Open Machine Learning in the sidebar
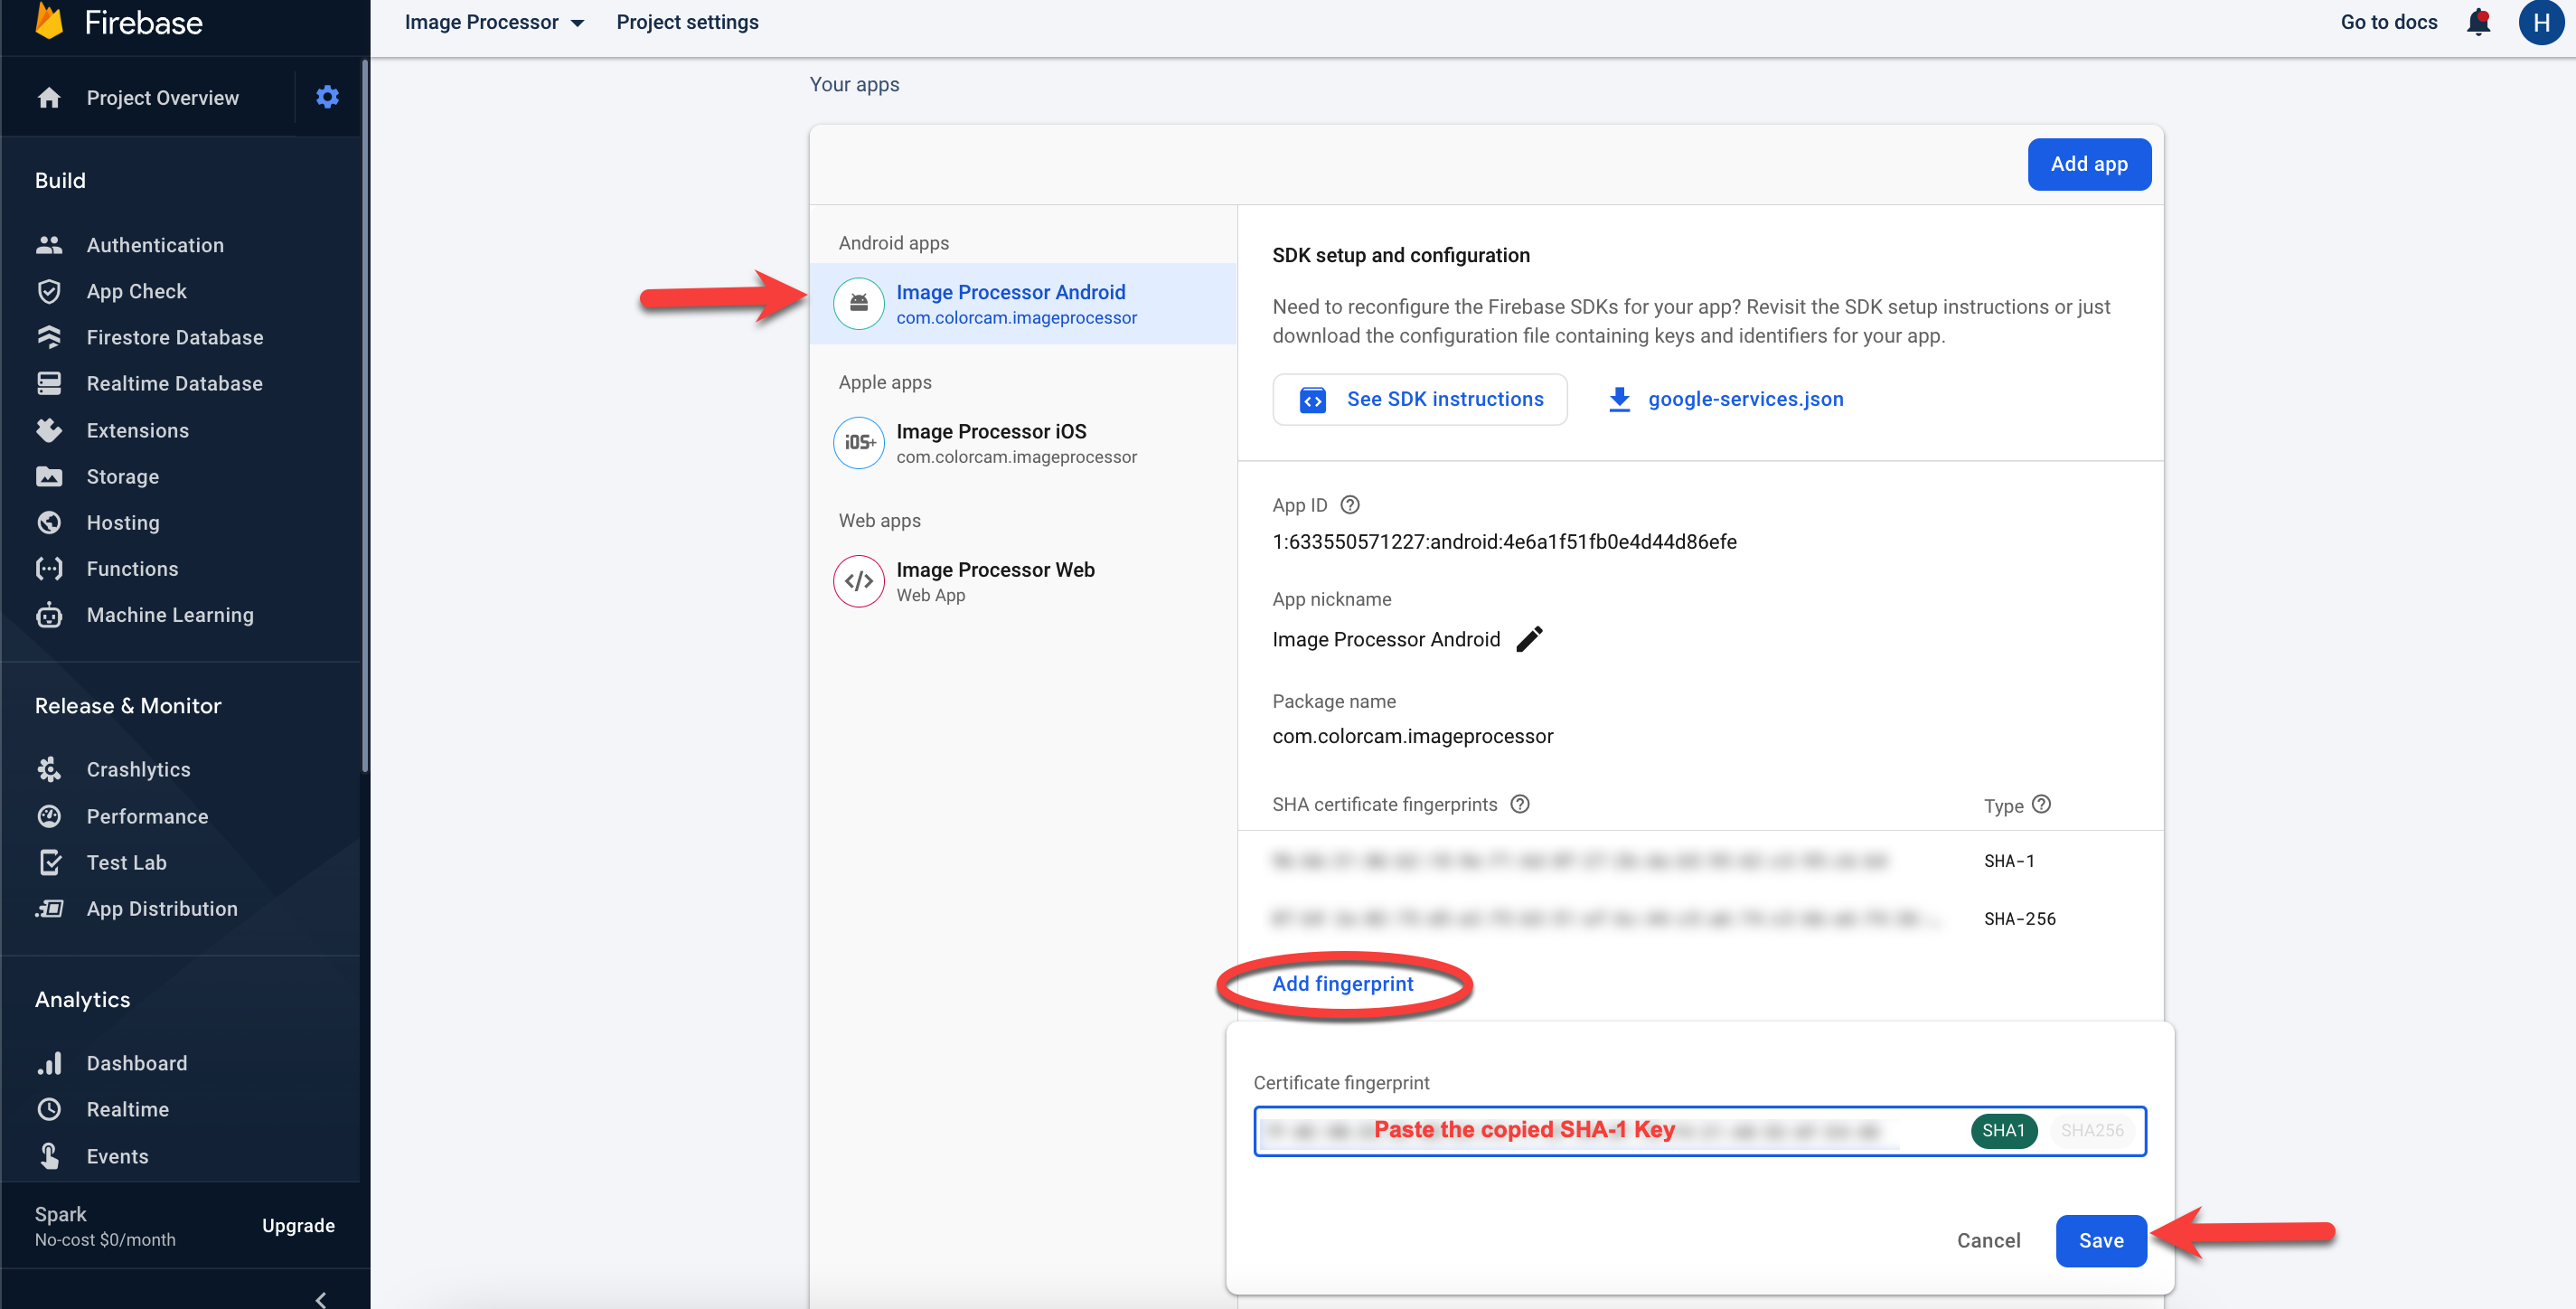 [170, 615]
